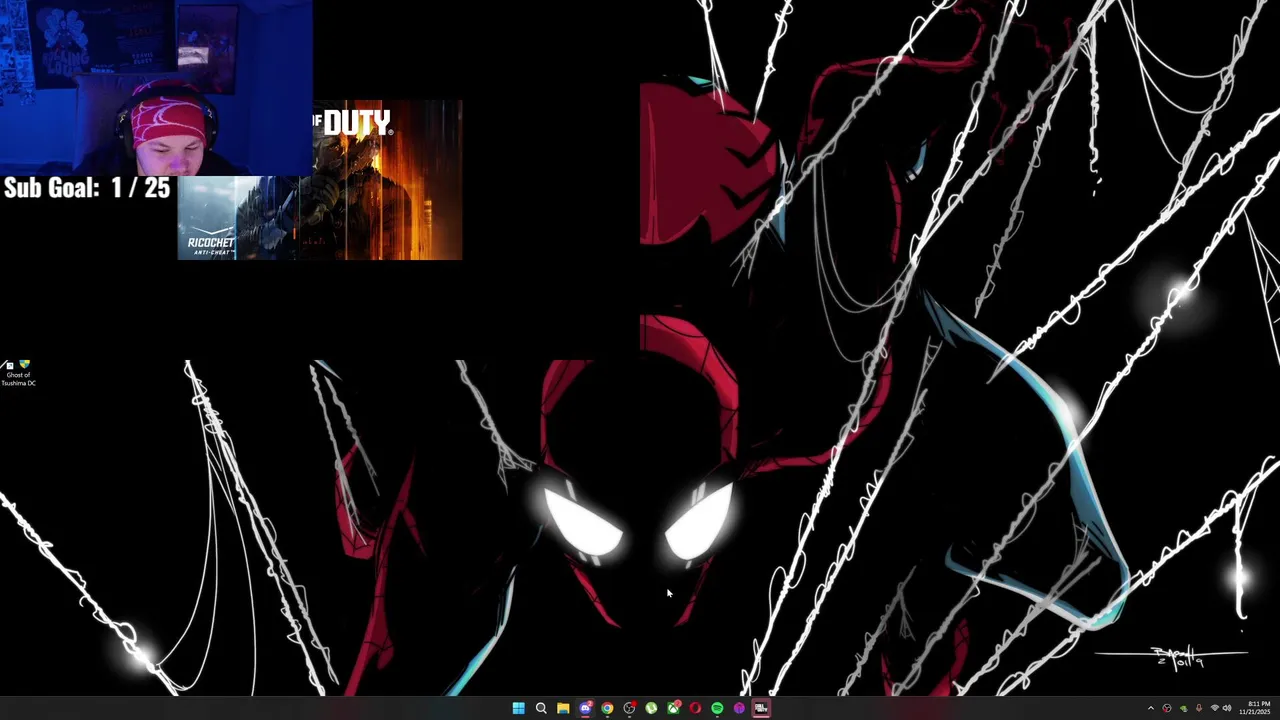Image resolution: width=1280 pixels, height=720 pixels.
Task: Open the Xbox app taskbar icon
Action: (x=673, y=708)
